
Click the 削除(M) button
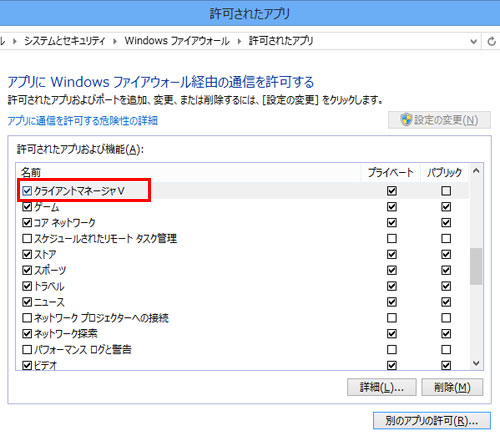pyautogui.click(x=452, y=387)
